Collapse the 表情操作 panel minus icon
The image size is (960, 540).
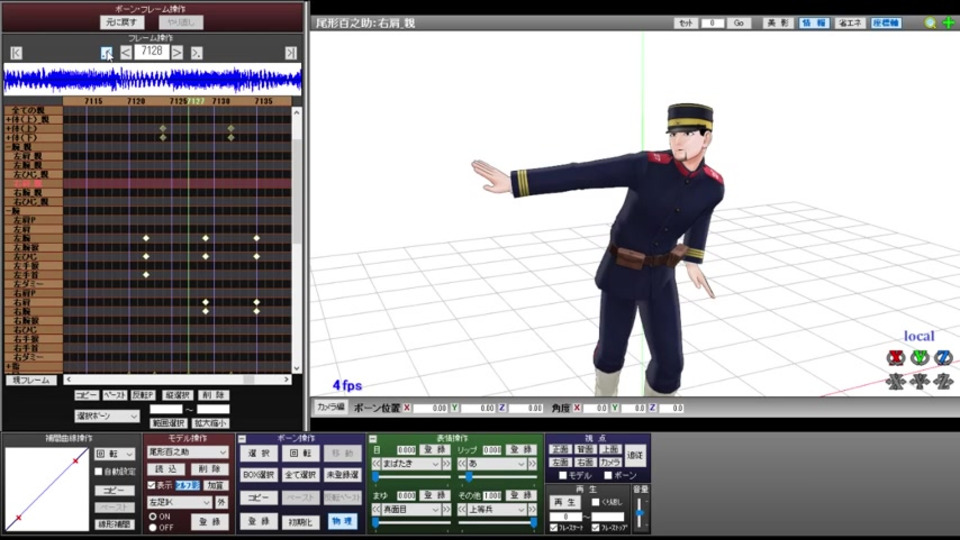tap(373, 439)
